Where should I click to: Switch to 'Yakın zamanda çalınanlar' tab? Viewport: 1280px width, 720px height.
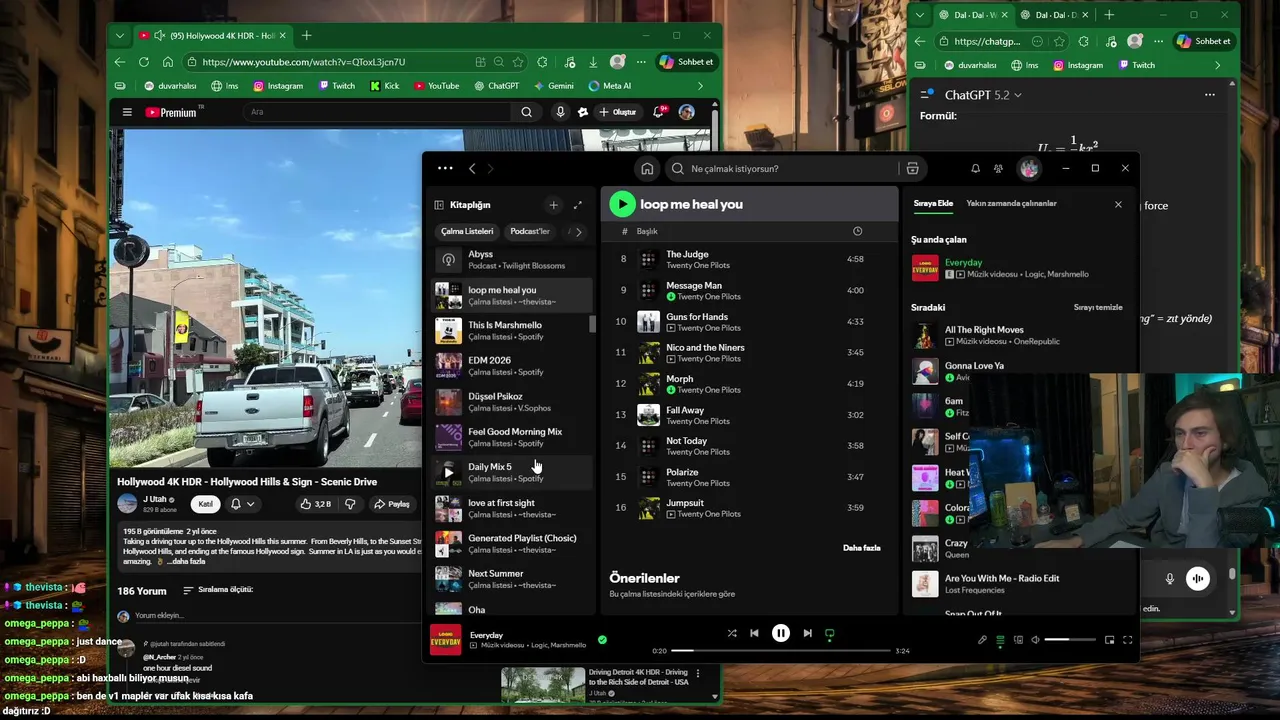click(x=1011, y=203)
